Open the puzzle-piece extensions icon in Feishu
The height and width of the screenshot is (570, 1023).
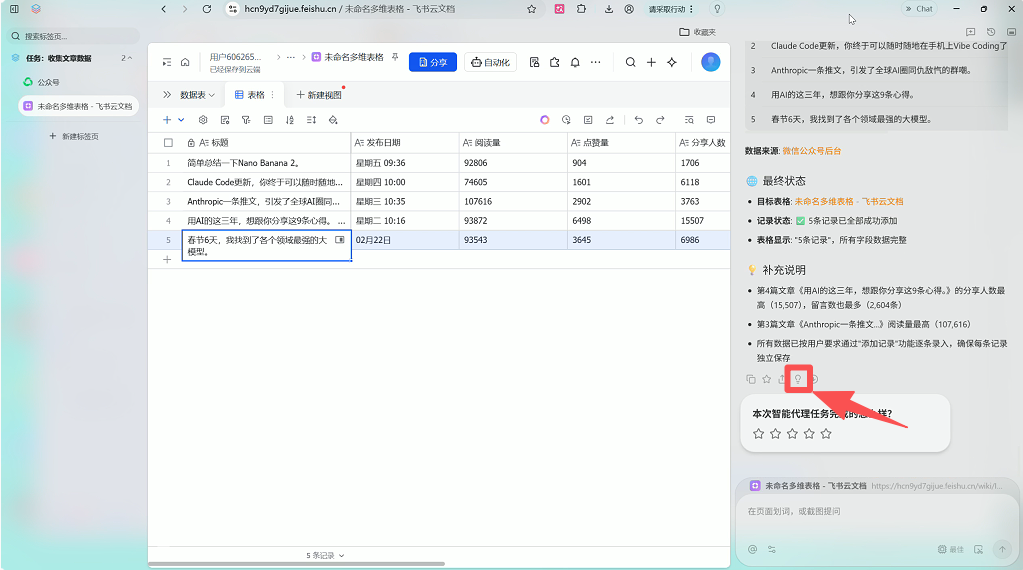click(x=555, y=62)
